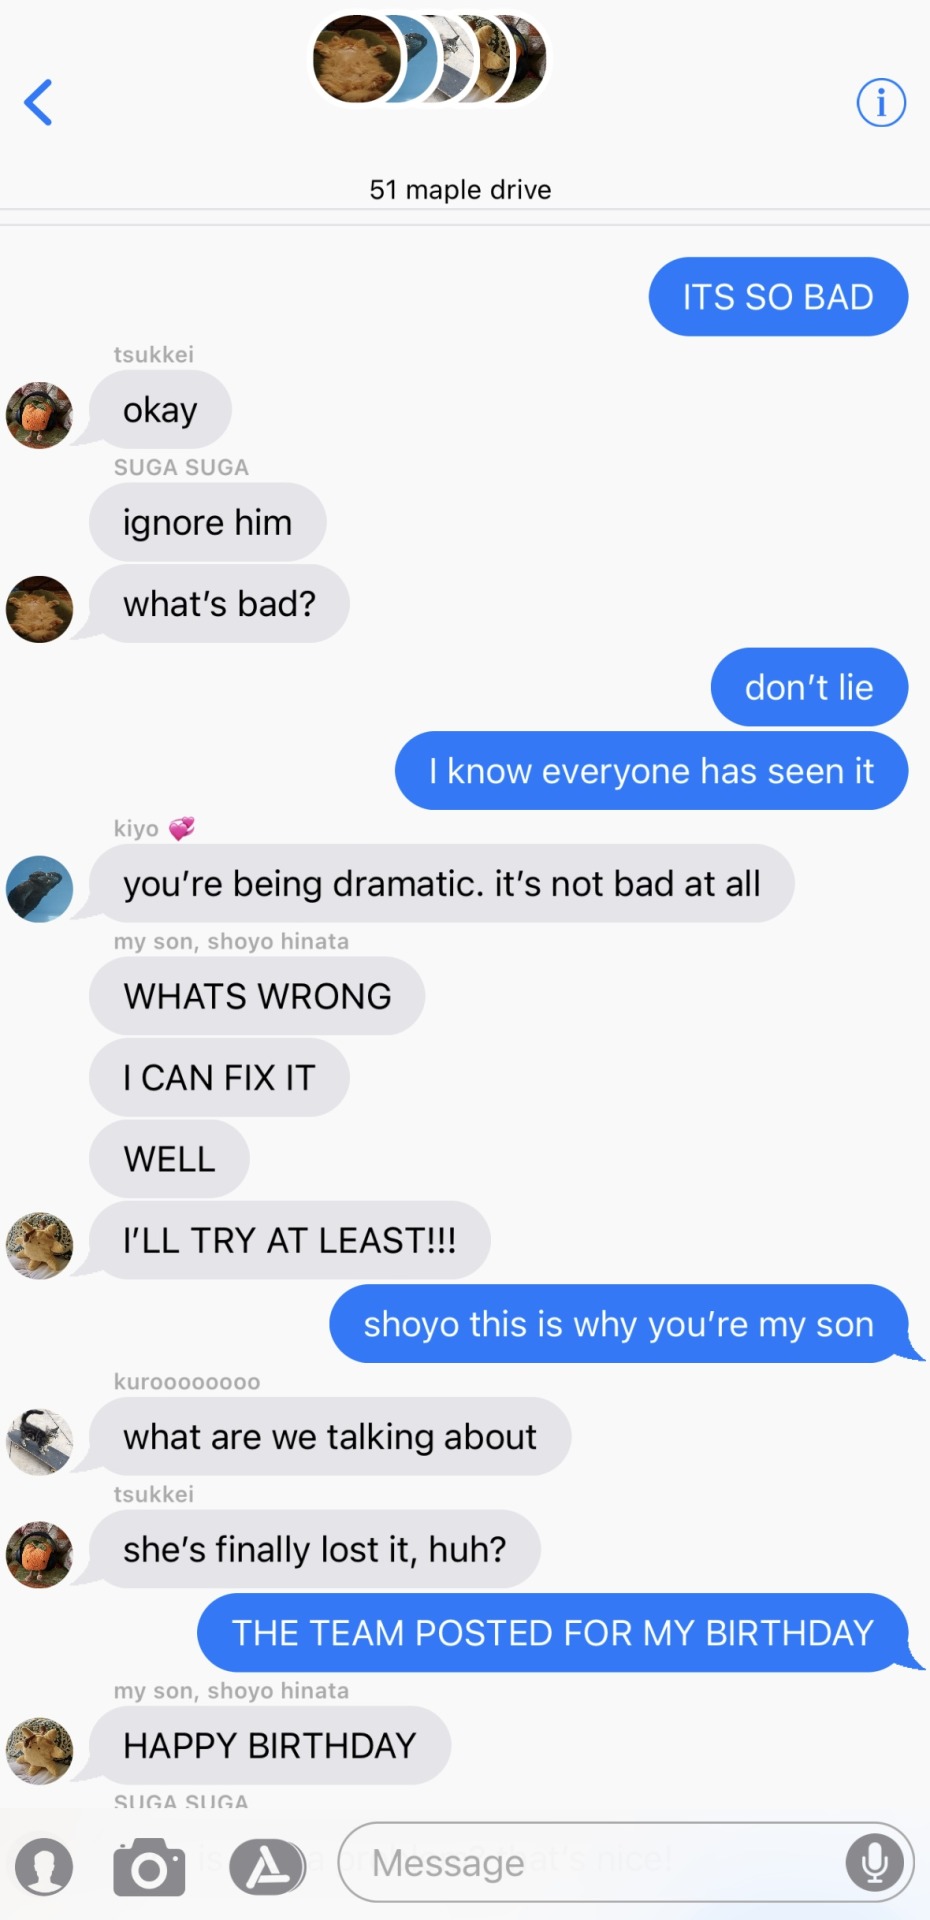Screen dimensions: 930x1920
Task: Select 'THE TEAM POSTED FOR MY BIRTHDAY' bubble
Action: coord(553,1632)
